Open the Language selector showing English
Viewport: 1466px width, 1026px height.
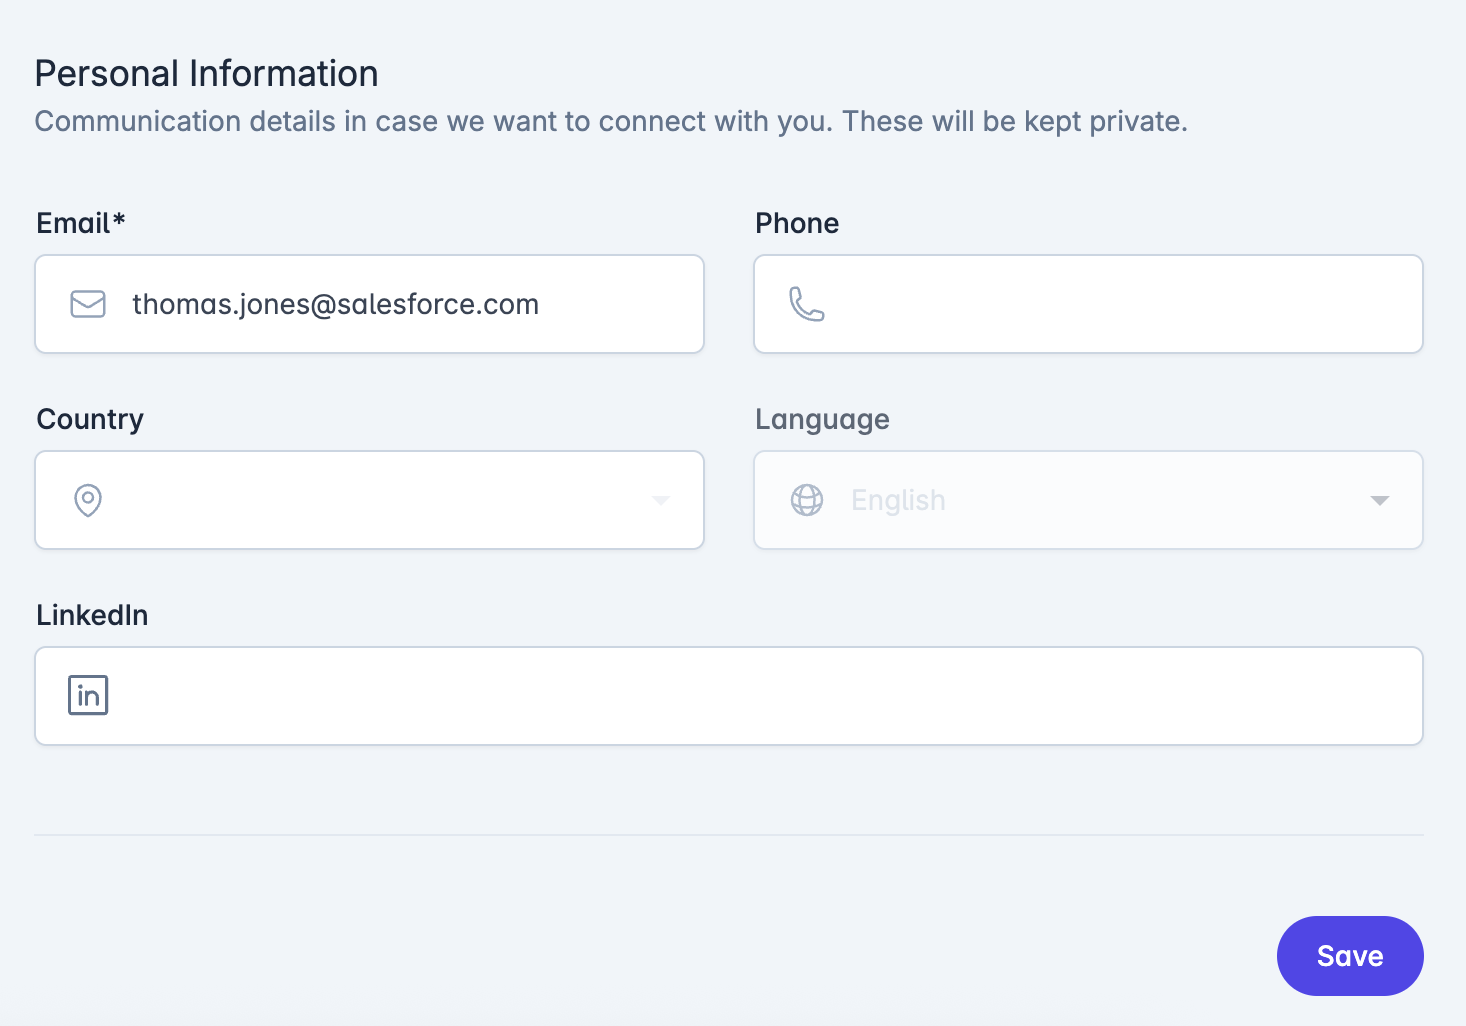click(x=1088, y=500)
